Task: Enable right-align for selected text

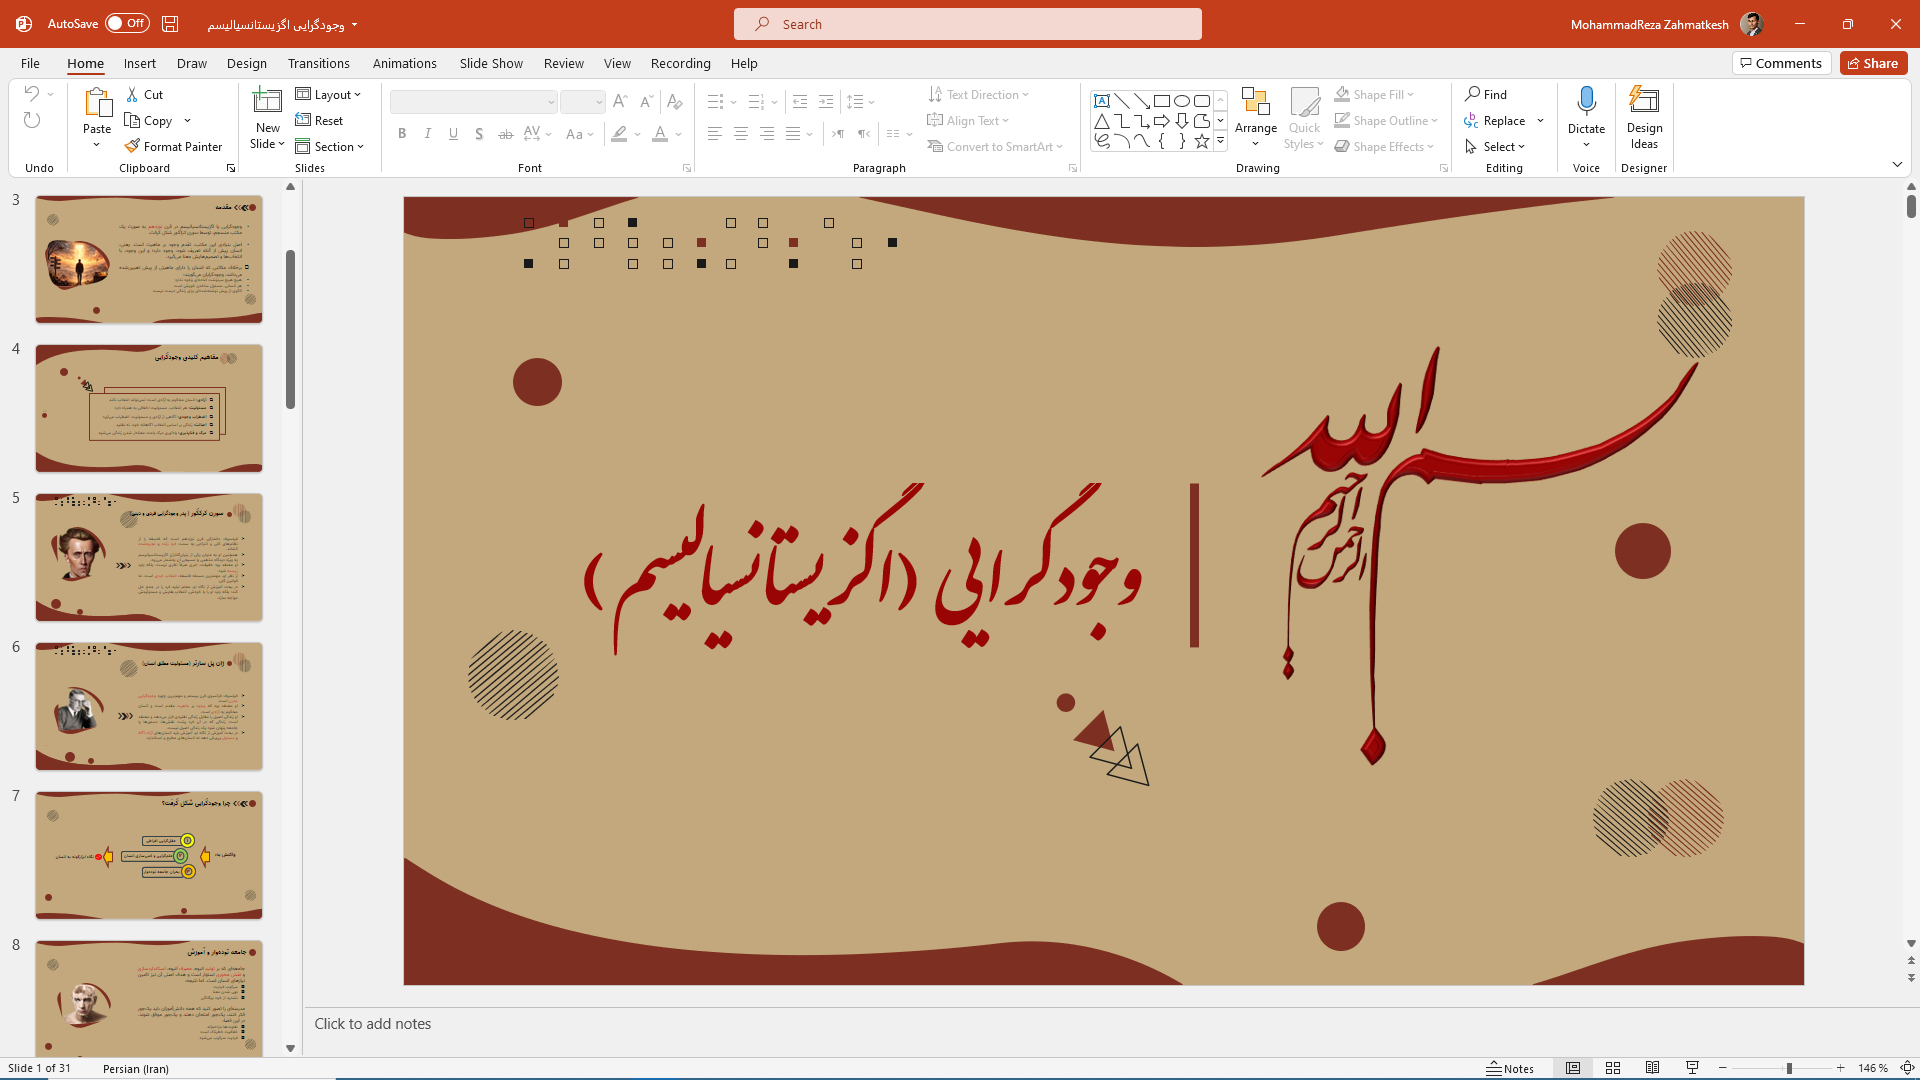Action: [x=768, y=133]
